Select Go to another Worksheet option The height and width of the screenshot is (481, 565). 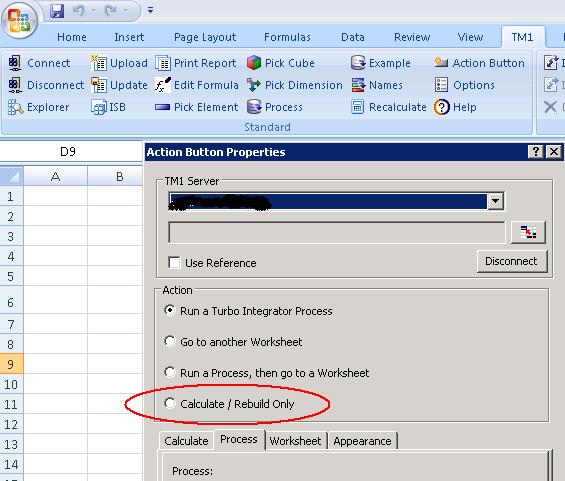point(170,341)
